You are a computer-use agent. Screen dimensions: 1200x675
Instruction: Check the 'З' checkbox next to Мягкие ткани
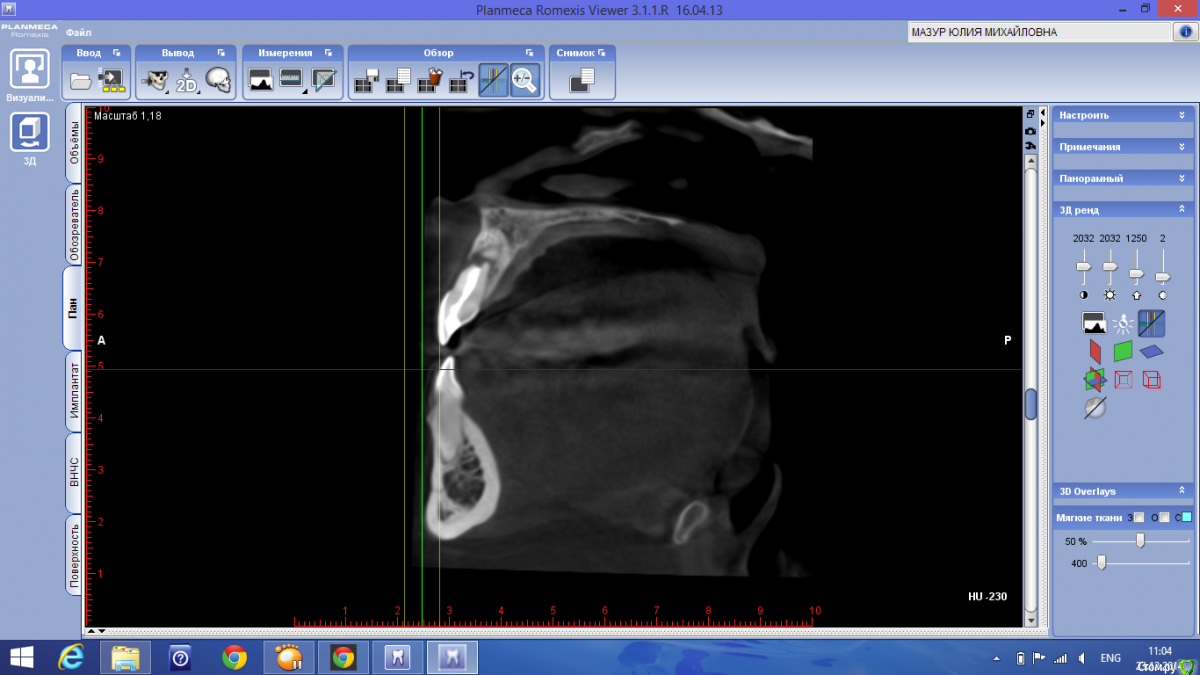point(1139,517)
